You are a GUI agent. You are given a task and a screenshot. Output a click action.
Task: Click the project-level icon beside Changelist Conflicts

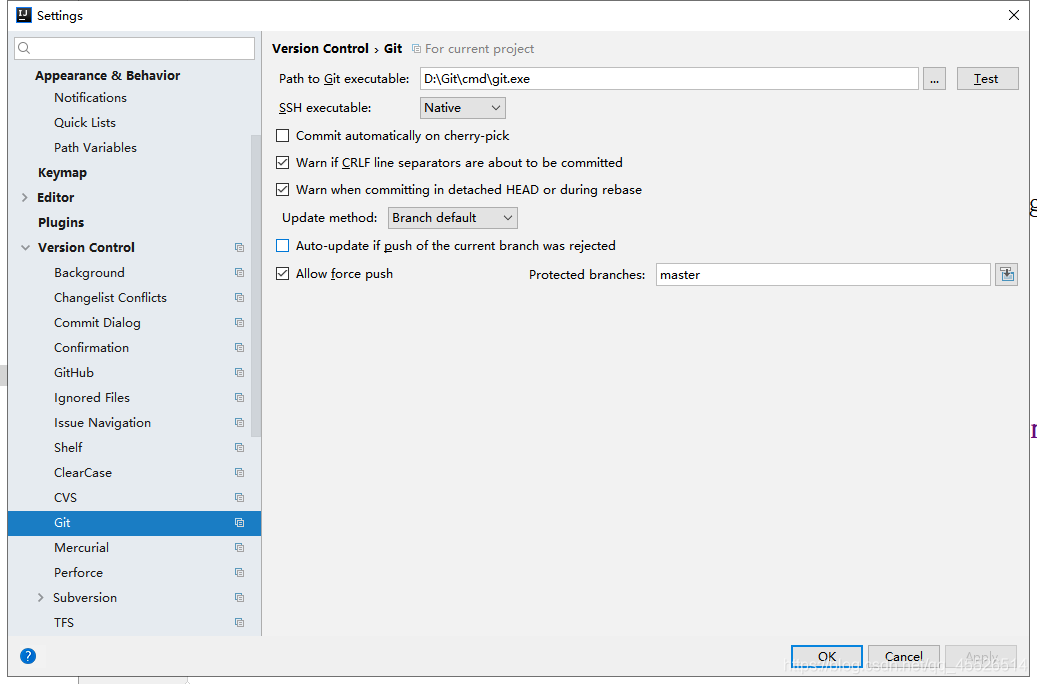(x=239, y=298)
